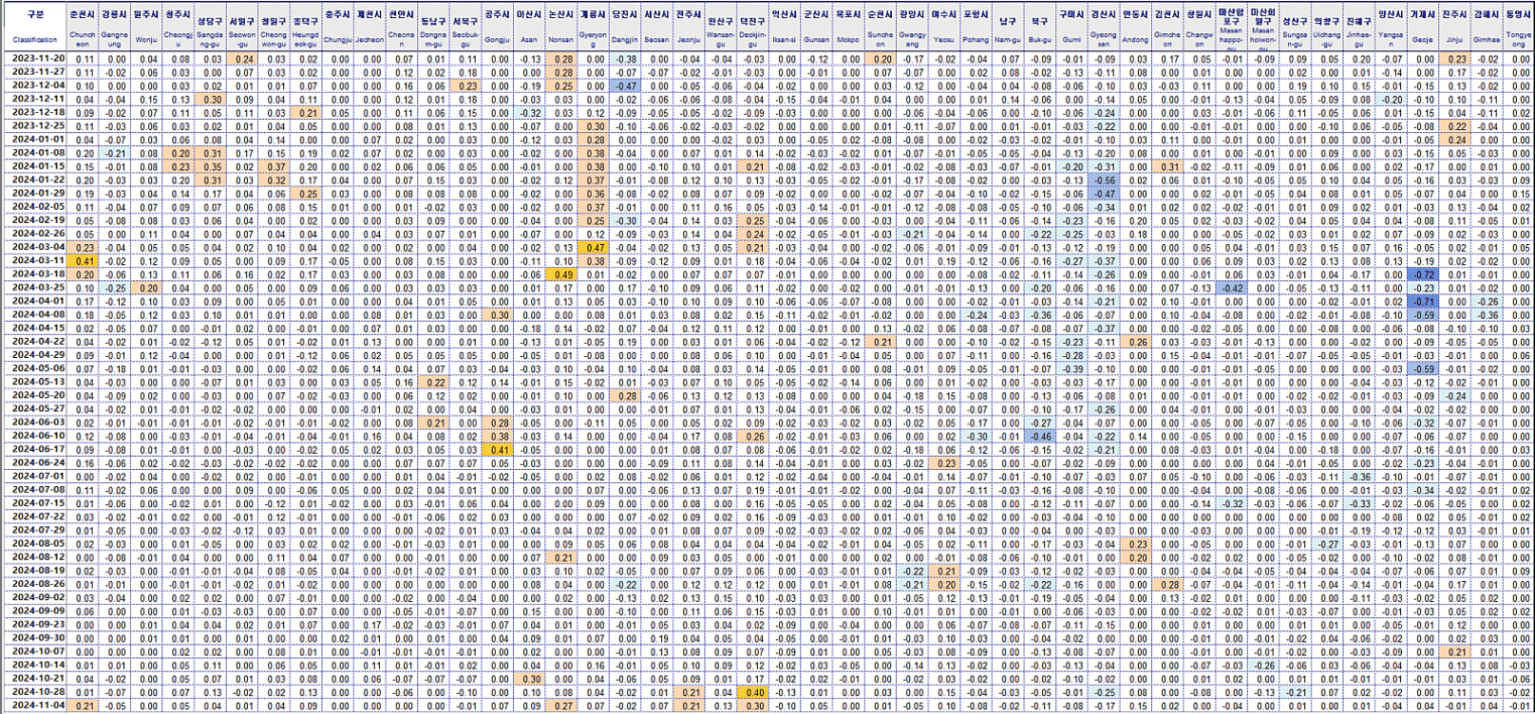Select the 0.41 cell in Chuncheon column
This screenshot has width=1535, height=714.
pos(84,259)
